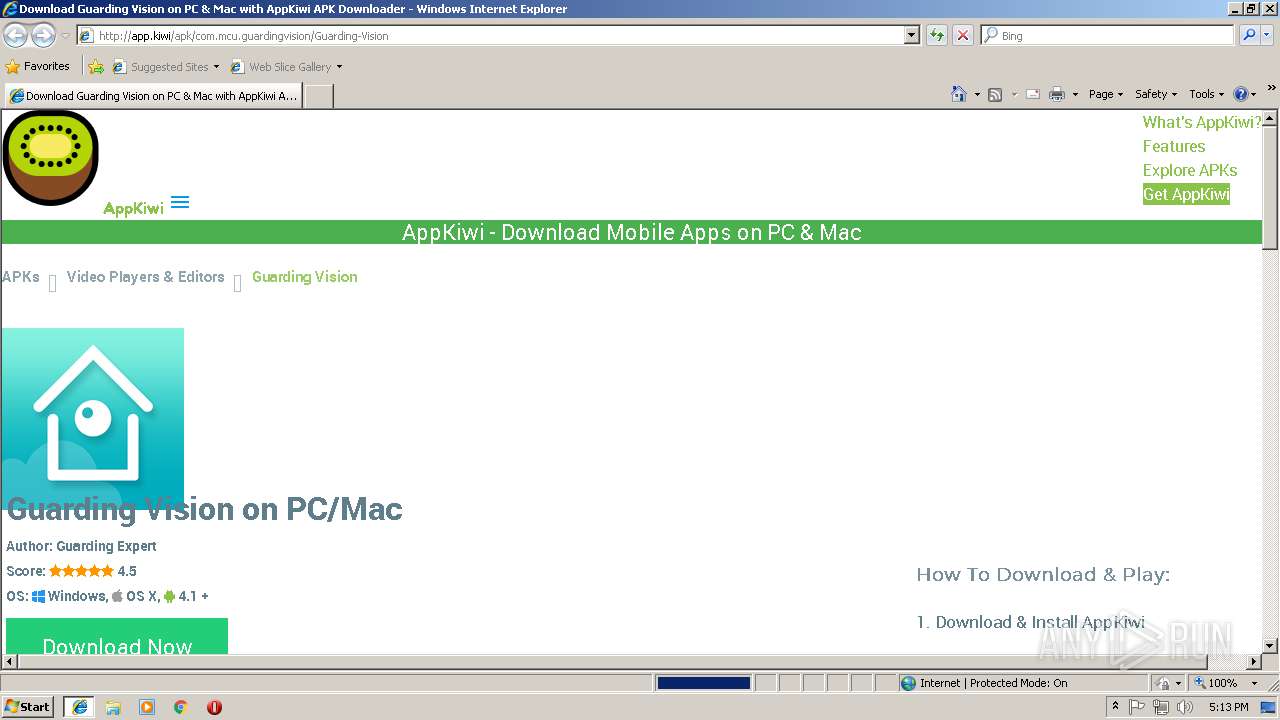Image resolution: width=1280 pixels, height=720 pixels.
Task: Expand the address bar autocomplete dropdown
Action: click(x=912, y=35)
